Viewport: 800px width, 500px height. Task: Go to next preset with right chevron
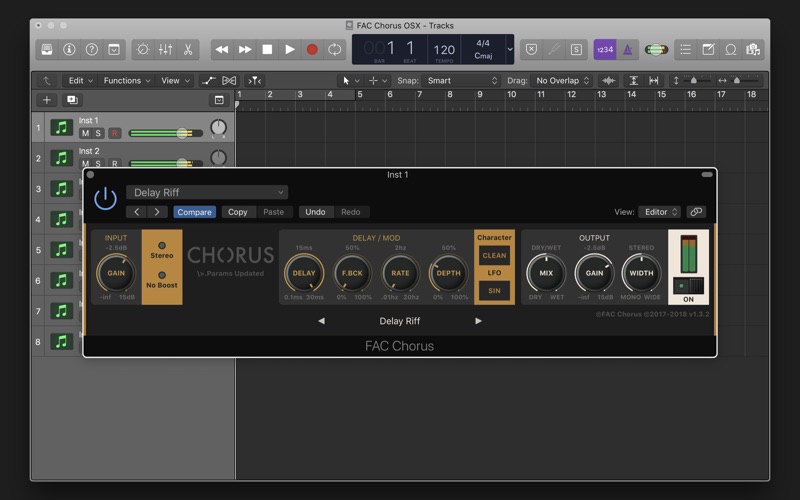coord(157,212)
